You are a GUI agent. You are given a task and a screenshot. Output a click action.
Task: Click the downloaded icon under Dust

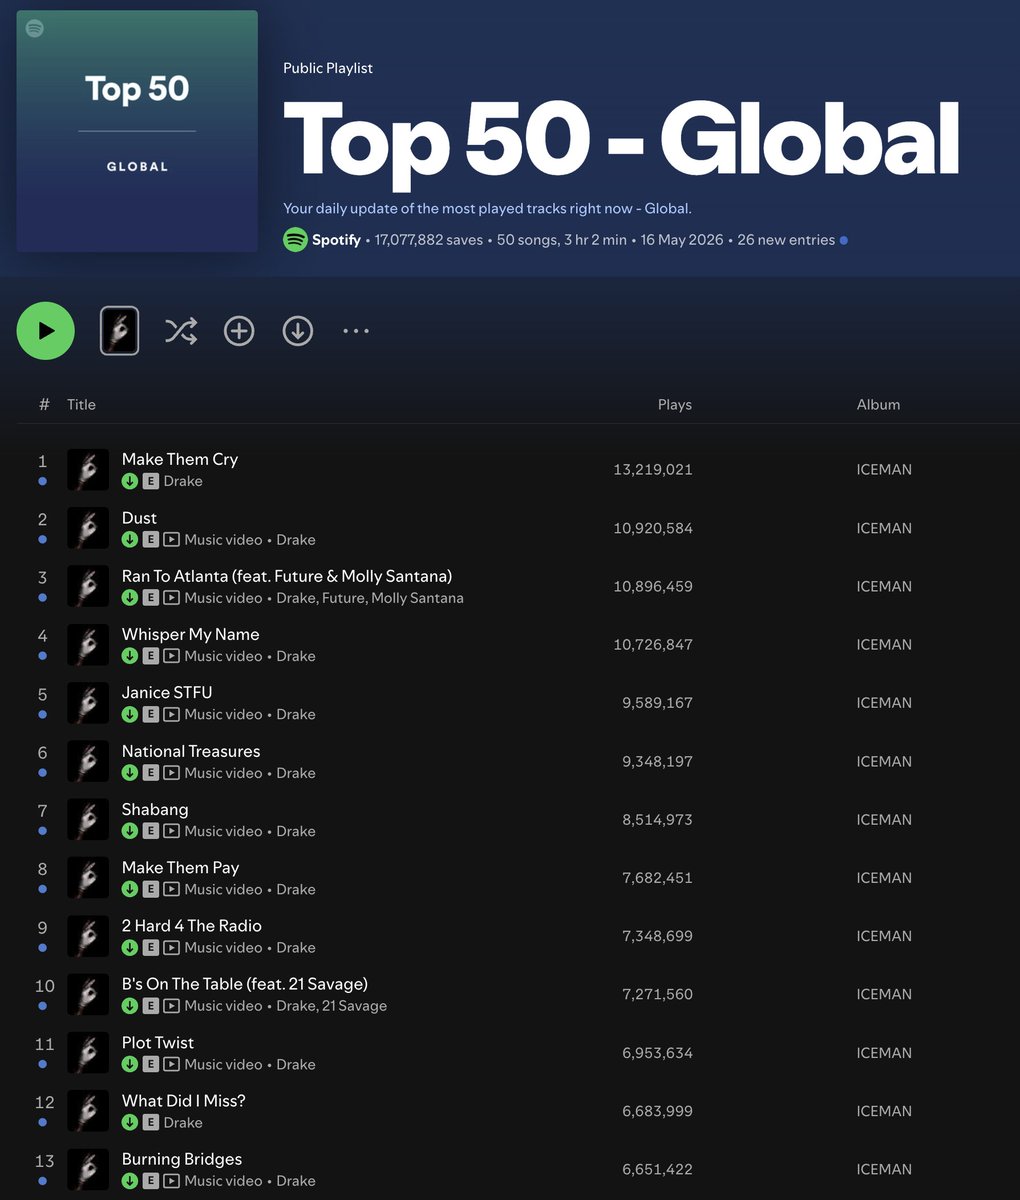point(130,539)
